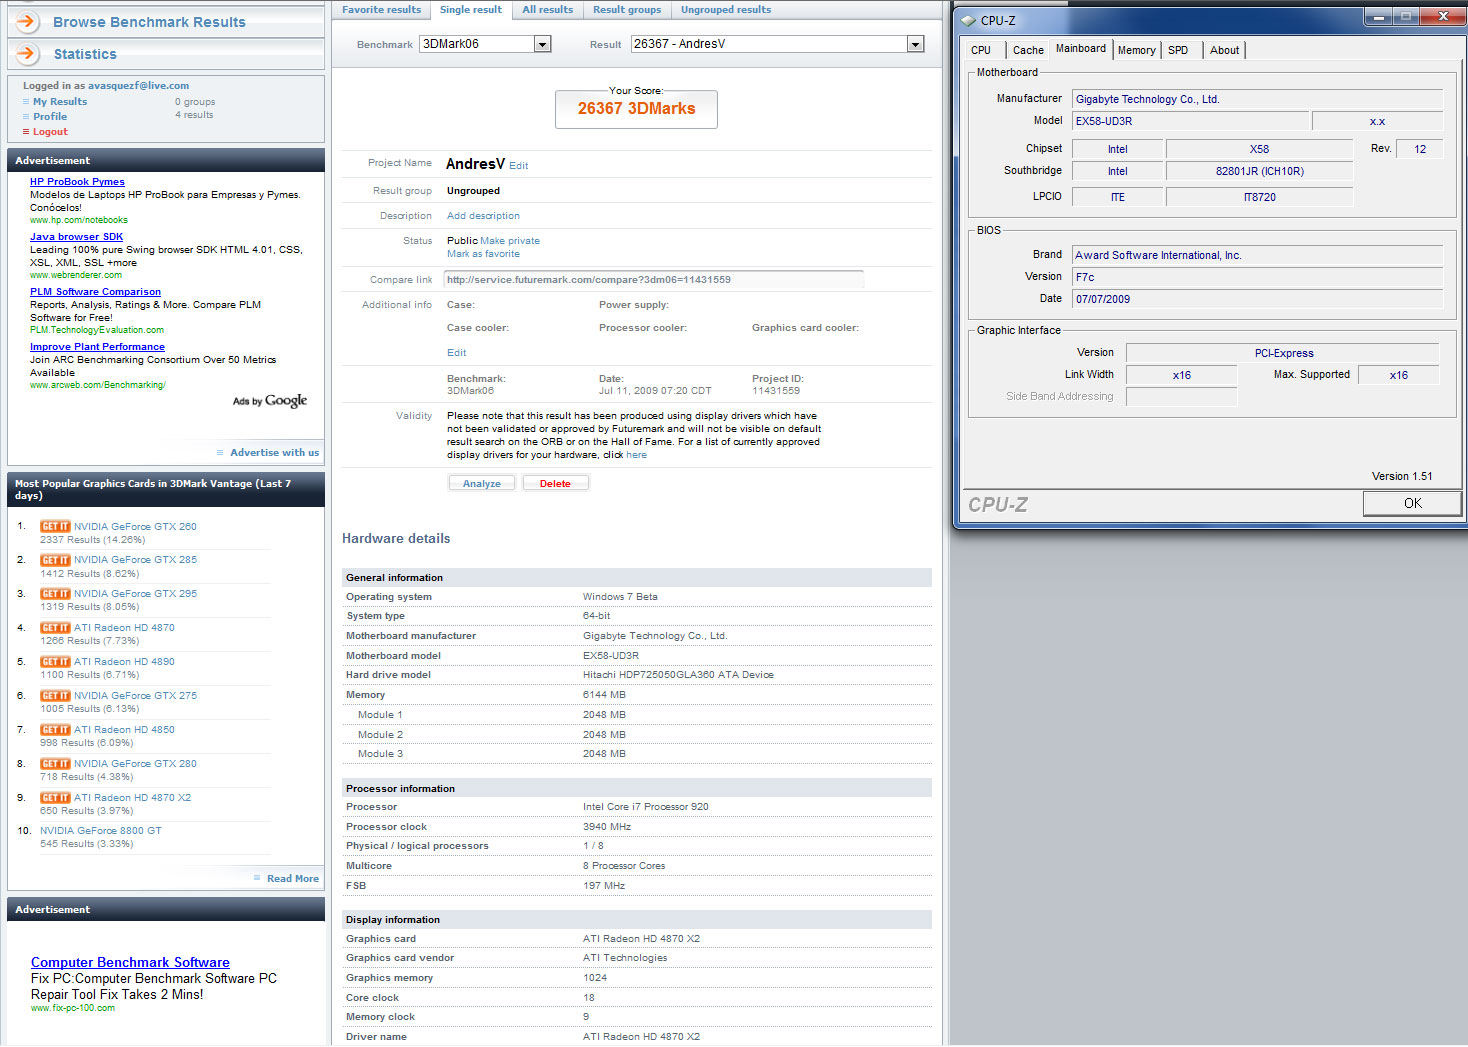Click the Compare link URL field
This screenshot has height=1047, width=1468.
[x=653, y=280]
